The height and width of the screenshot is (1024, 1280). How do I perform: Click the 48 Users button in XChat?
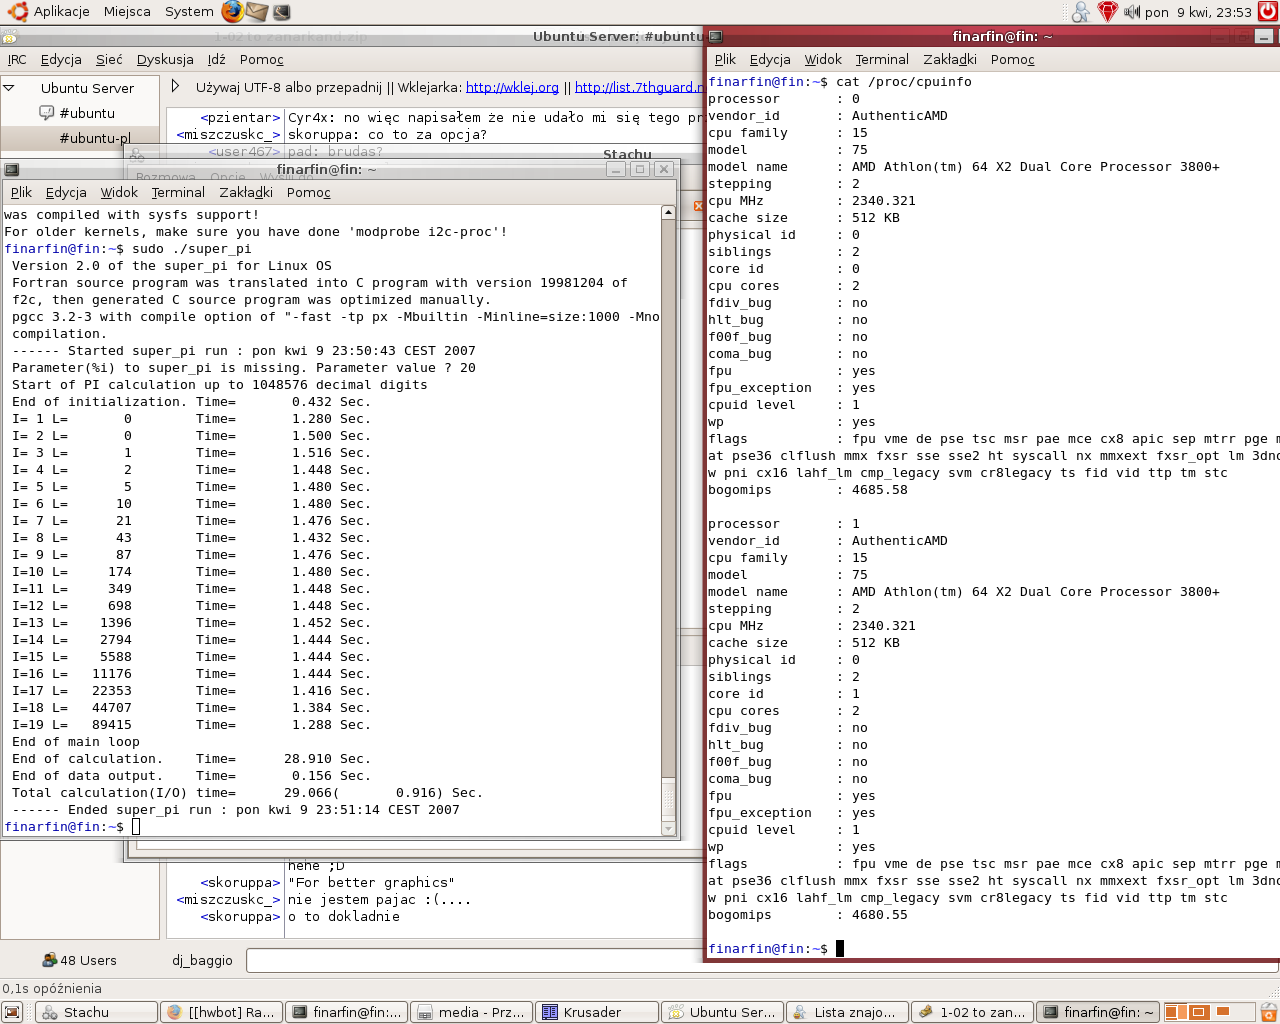[80, 960]
